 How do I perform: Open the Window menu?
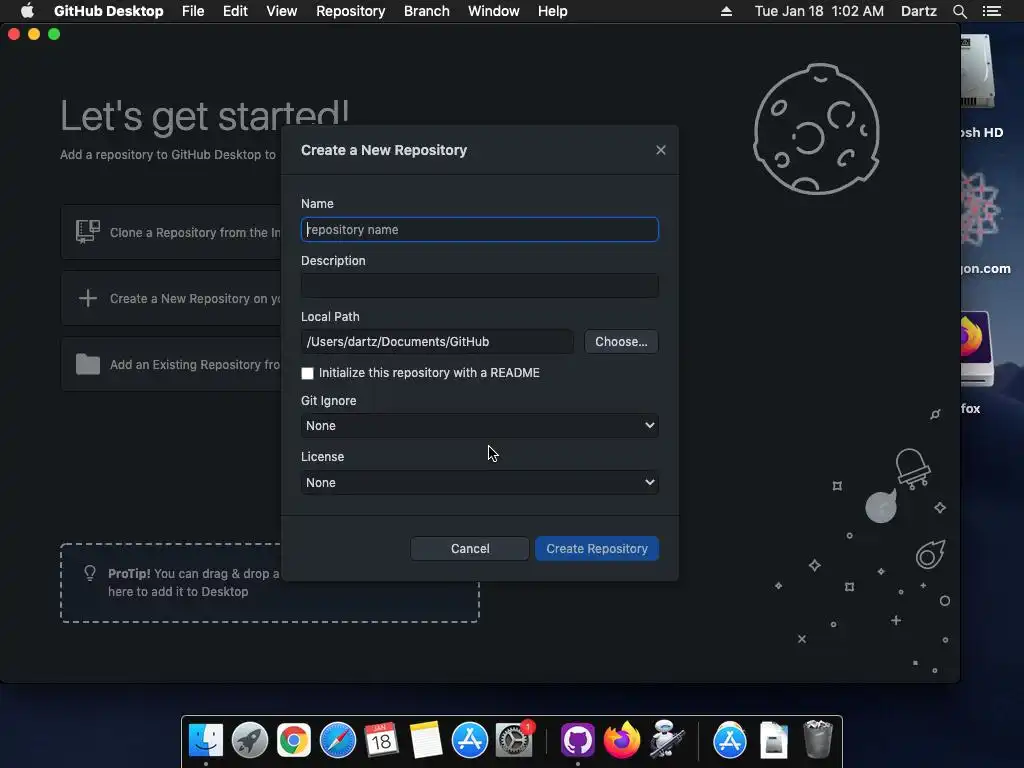pyautogui.click(x=494, y=11)
